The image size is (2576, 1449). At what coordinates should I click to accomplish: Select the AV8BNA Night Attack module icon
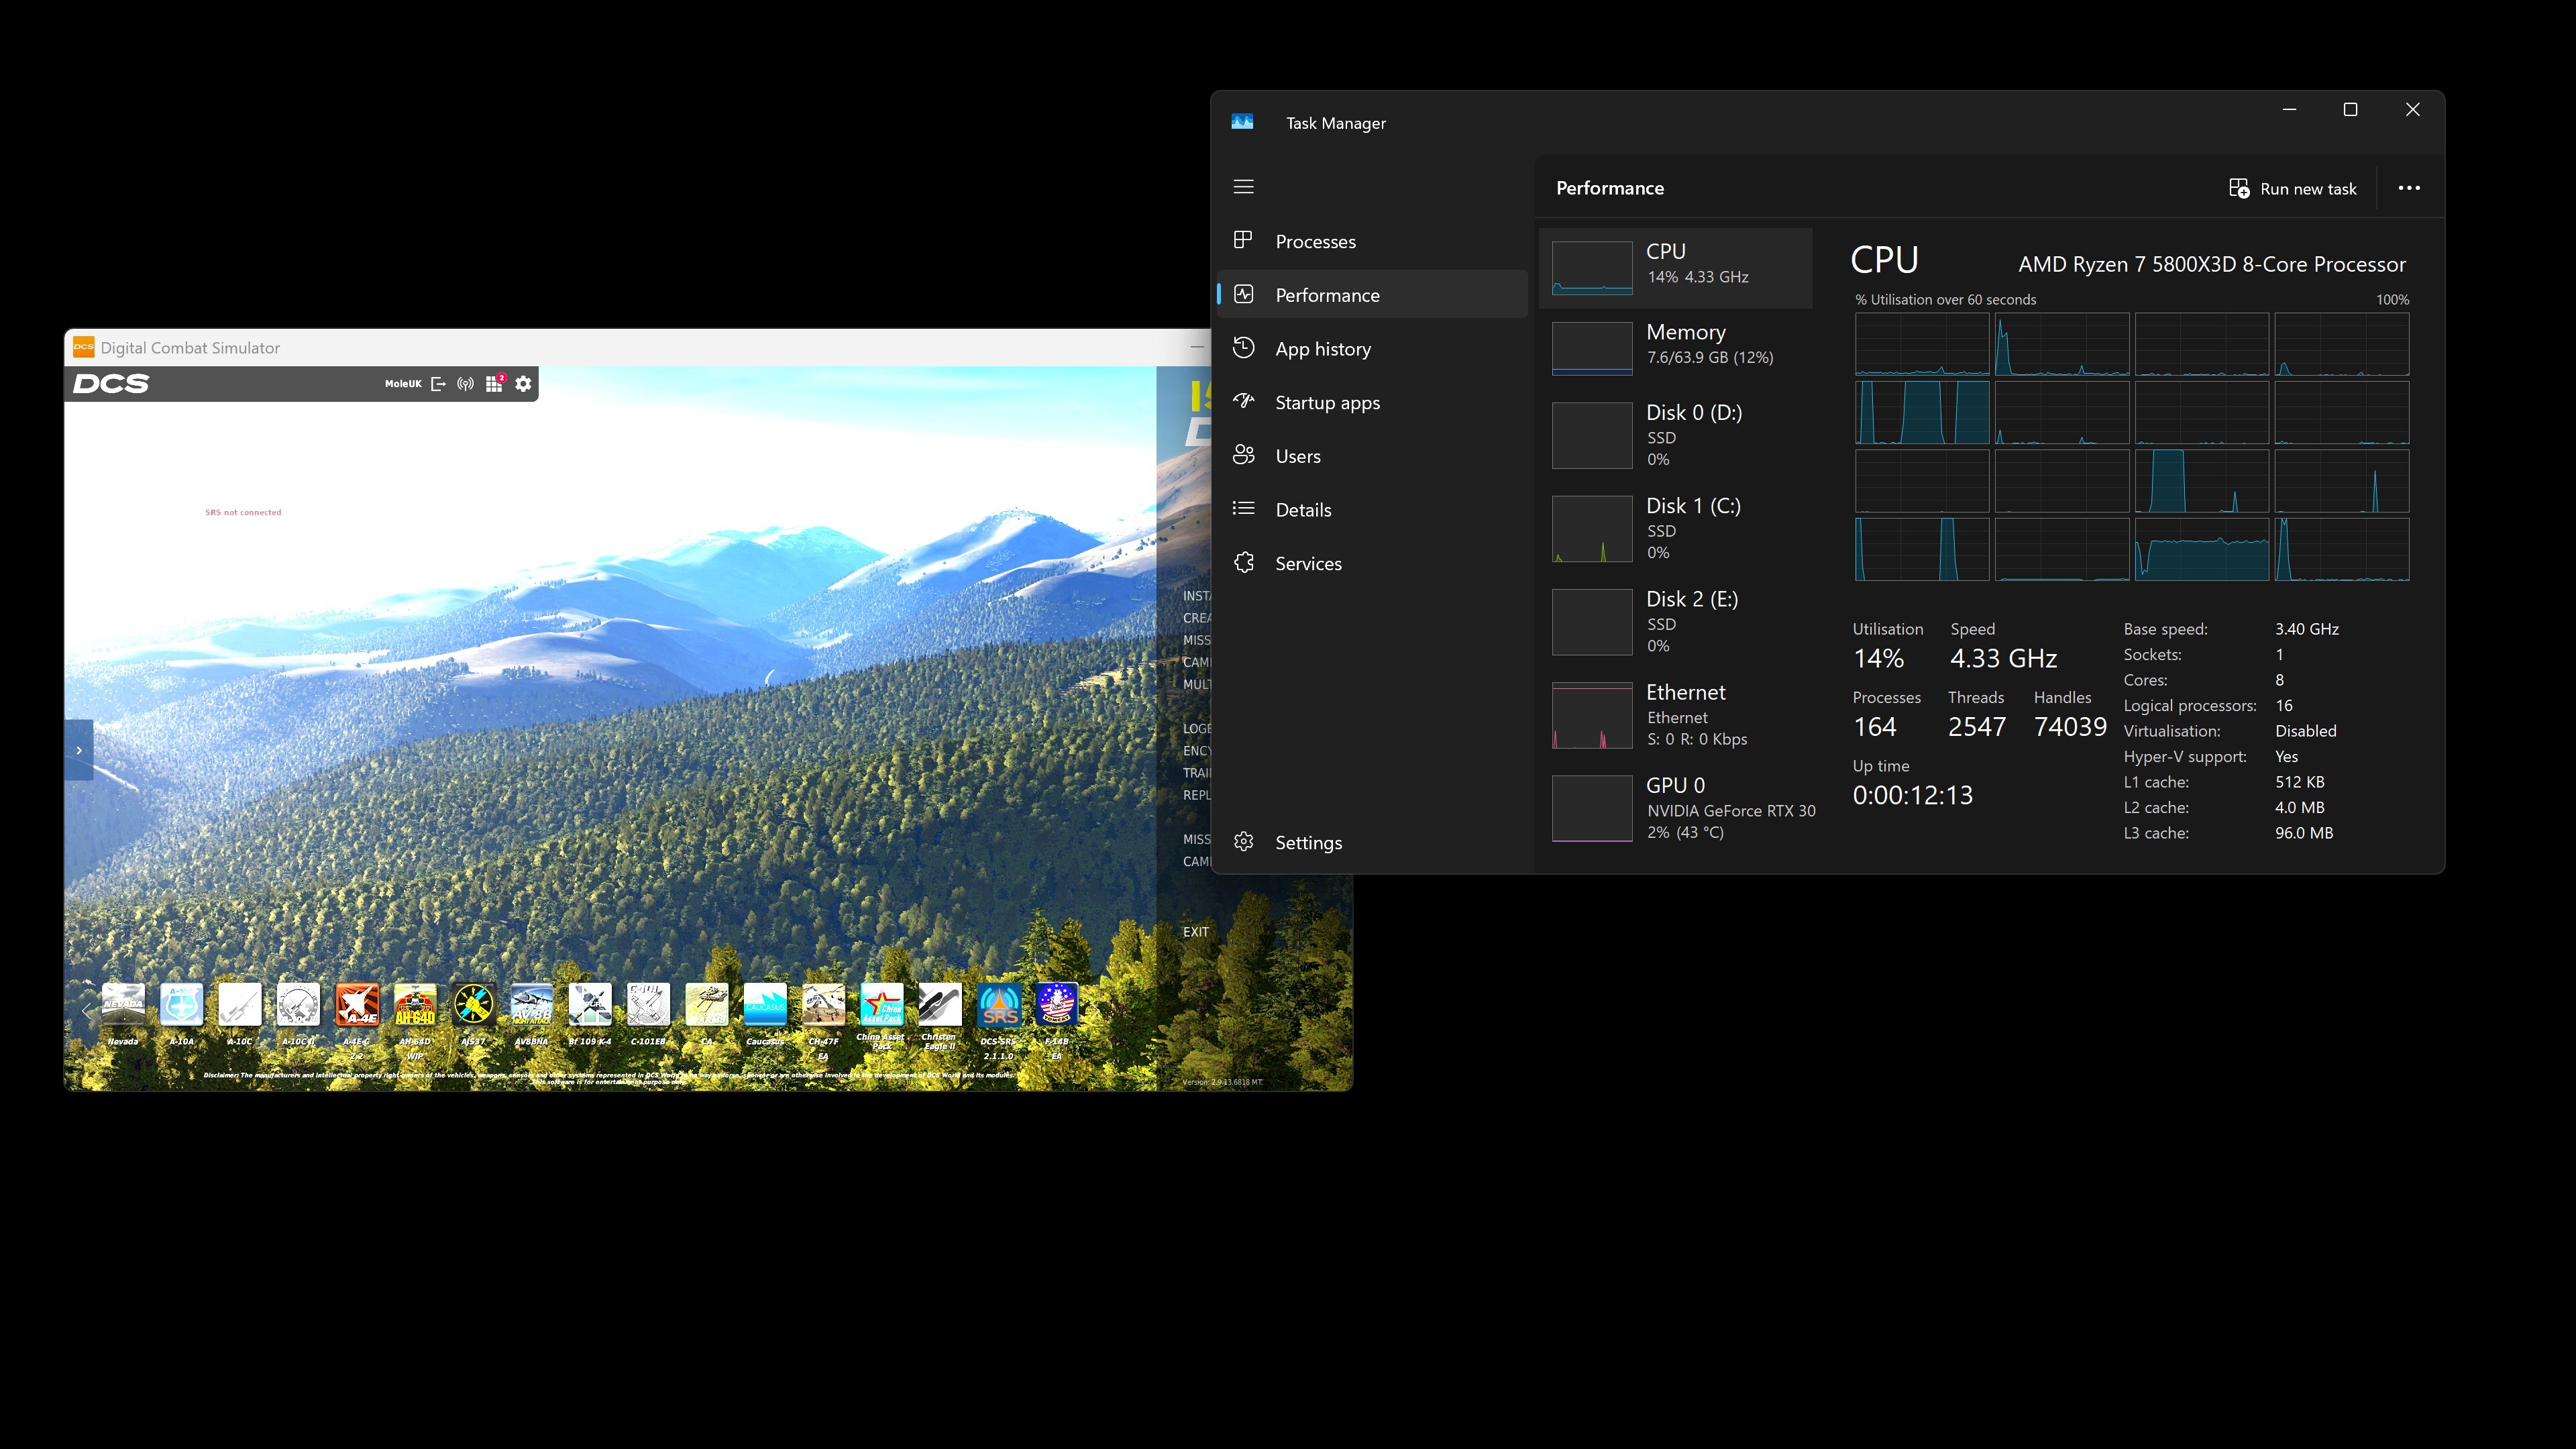[x=532, y=1004]
